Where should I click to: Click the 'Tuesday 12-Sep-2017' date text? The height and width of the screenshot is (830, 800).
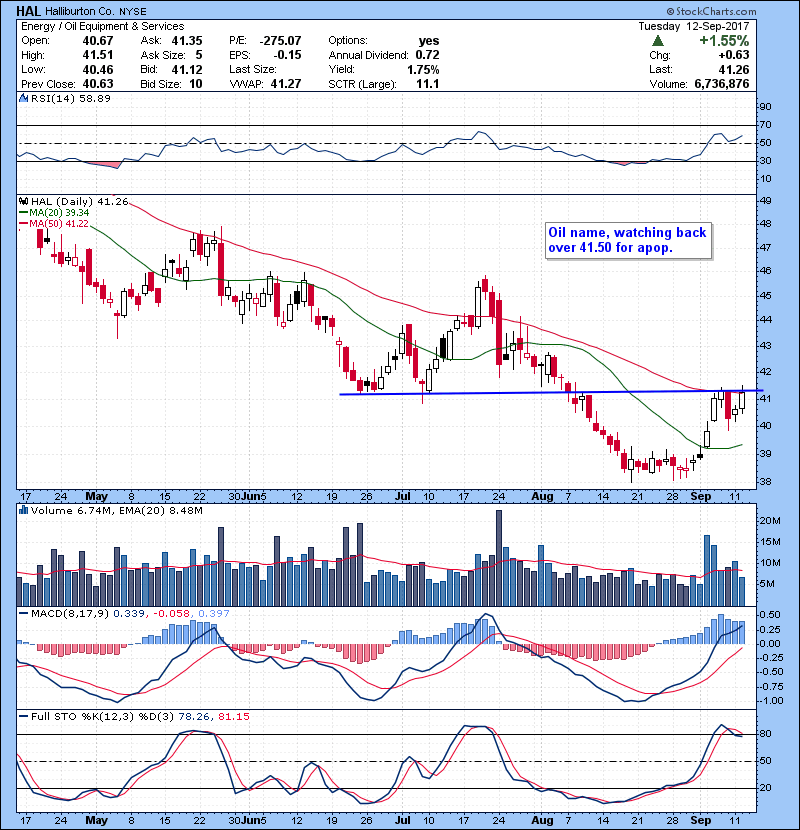(694, 26)
